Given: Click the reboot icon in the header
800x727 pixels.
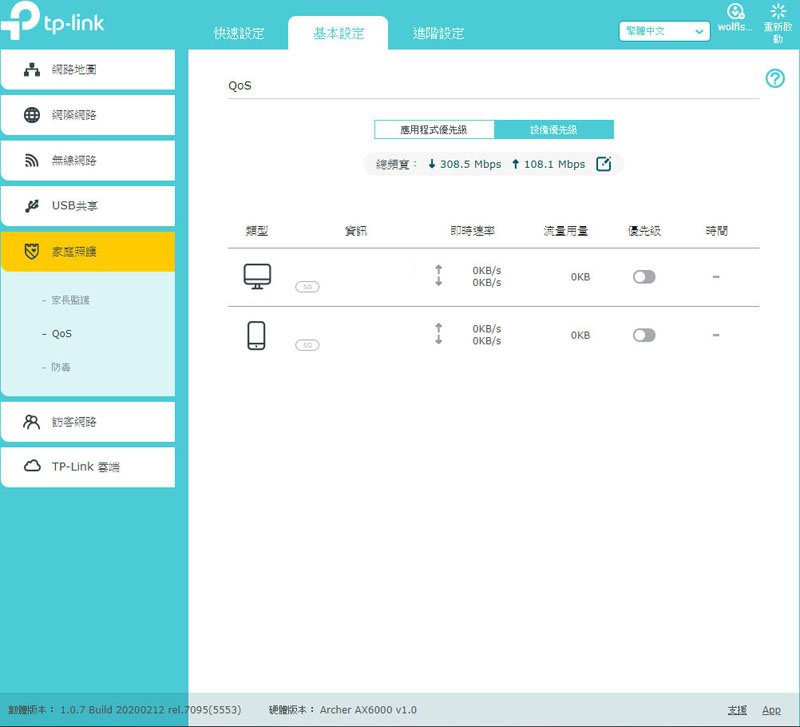Looking at the screenshot, I should pyautogui.click(x=778, y=11).
